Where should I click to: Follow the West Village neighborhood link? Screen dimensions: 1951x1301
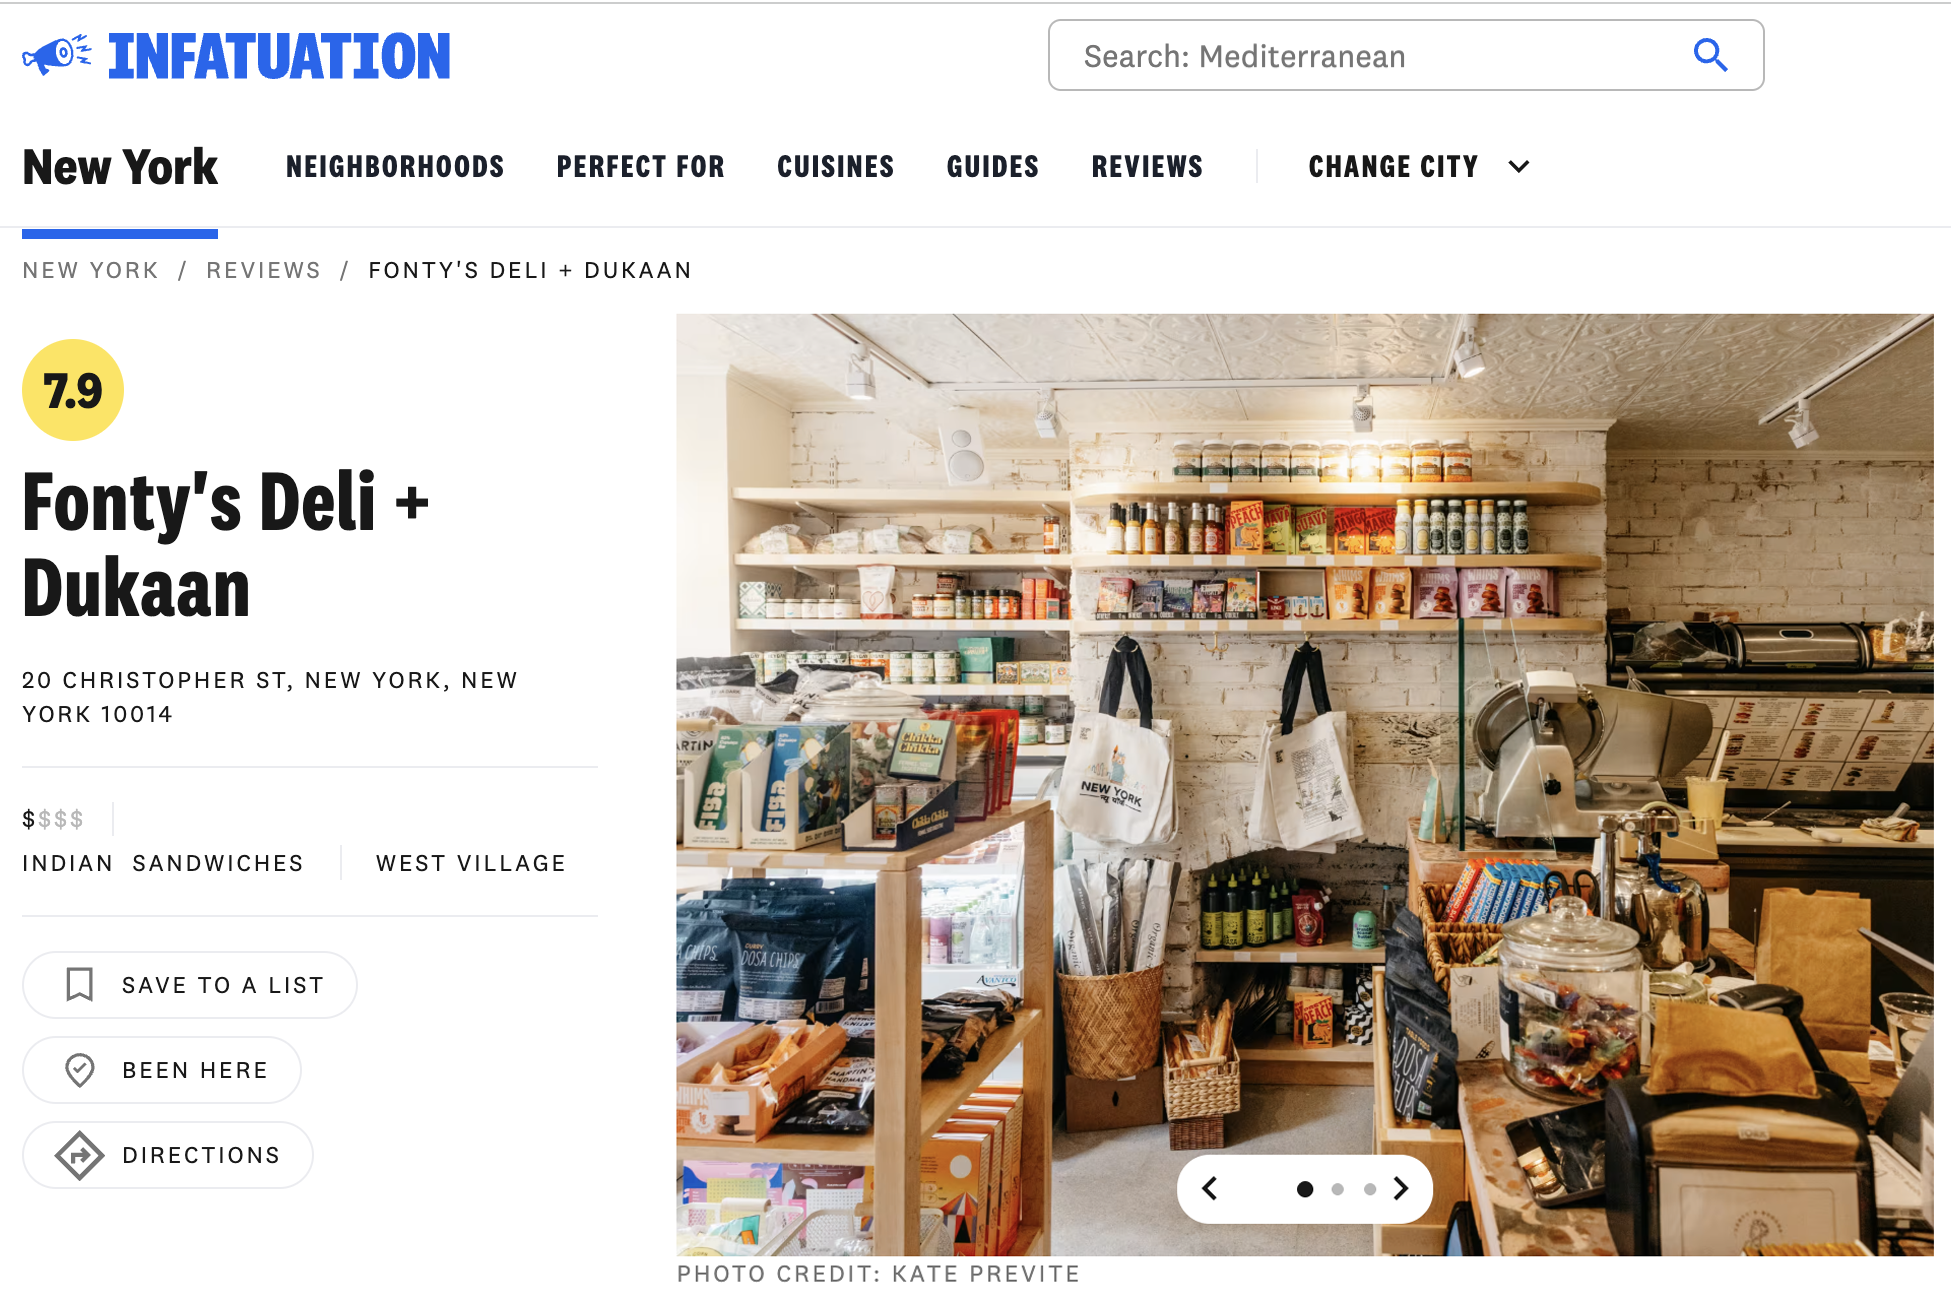tap(471, 863)
